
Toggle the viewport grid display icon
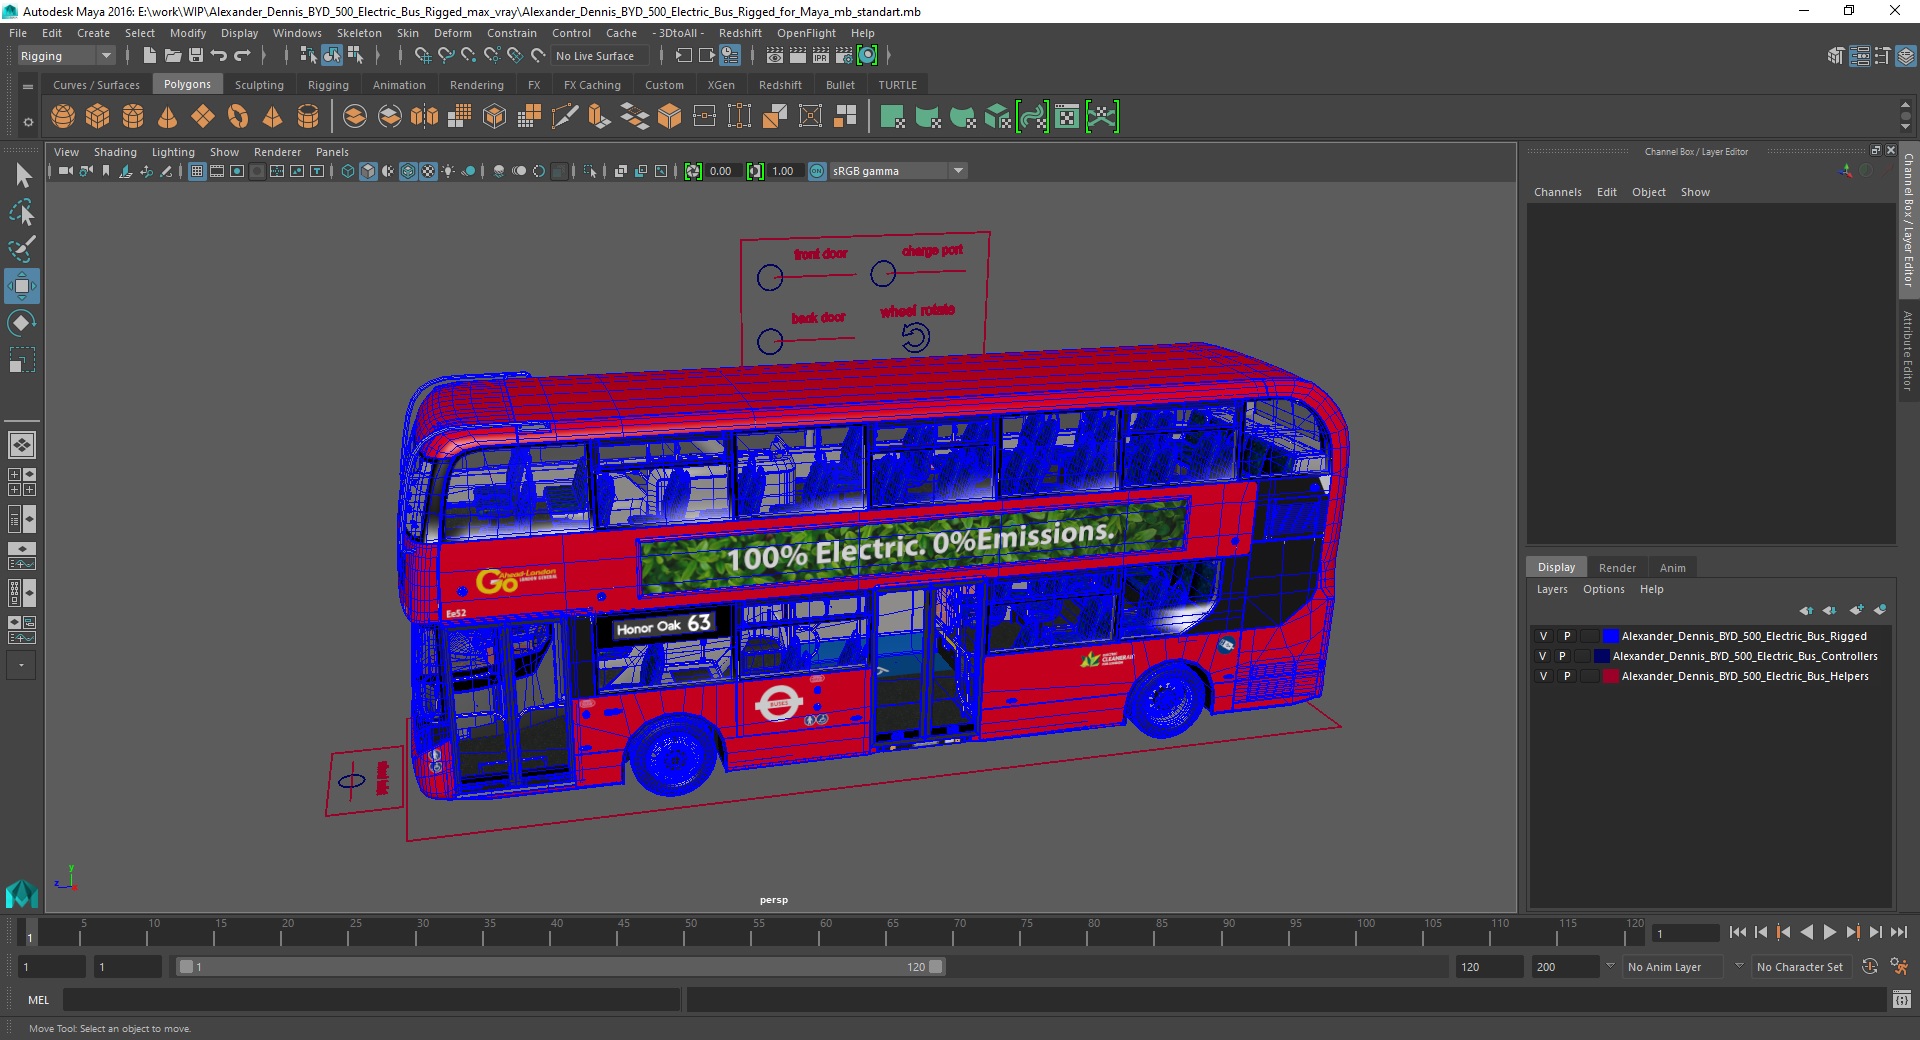coord(197,171)
